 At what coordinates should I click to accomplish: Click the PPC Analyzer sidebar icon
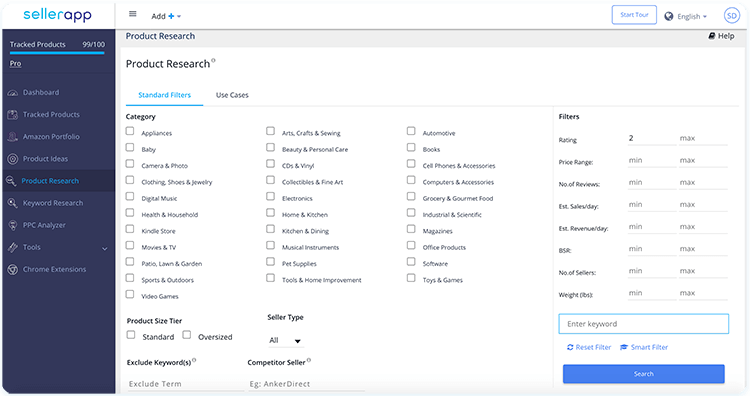pos(13,225)
